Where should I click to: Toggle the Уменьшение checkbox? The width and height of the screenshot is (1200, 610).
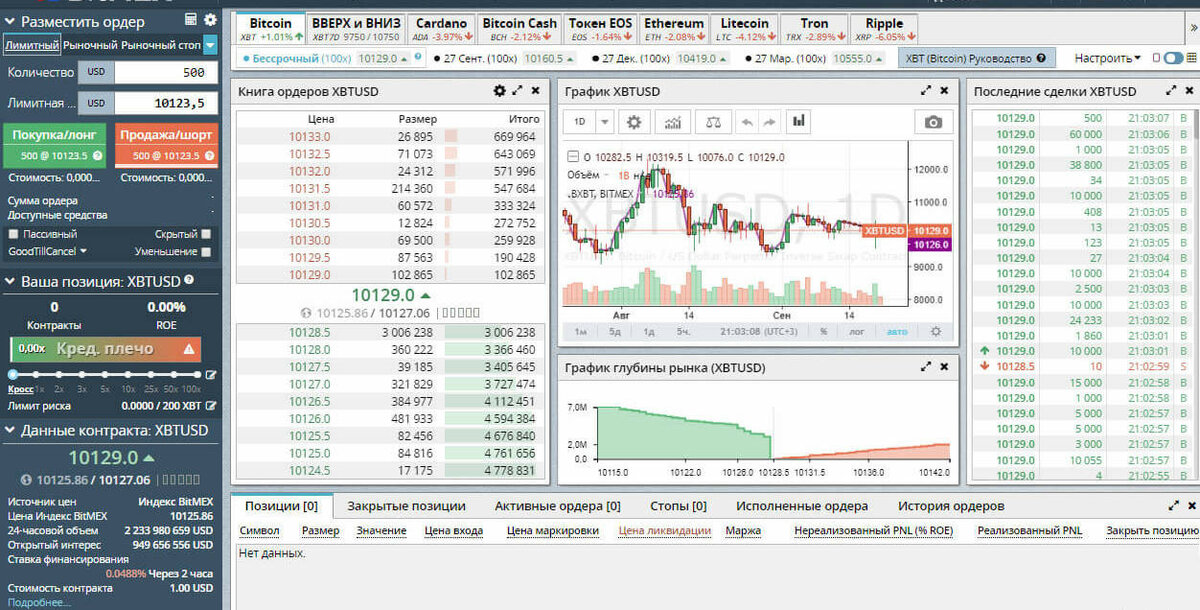click(206, 251)
